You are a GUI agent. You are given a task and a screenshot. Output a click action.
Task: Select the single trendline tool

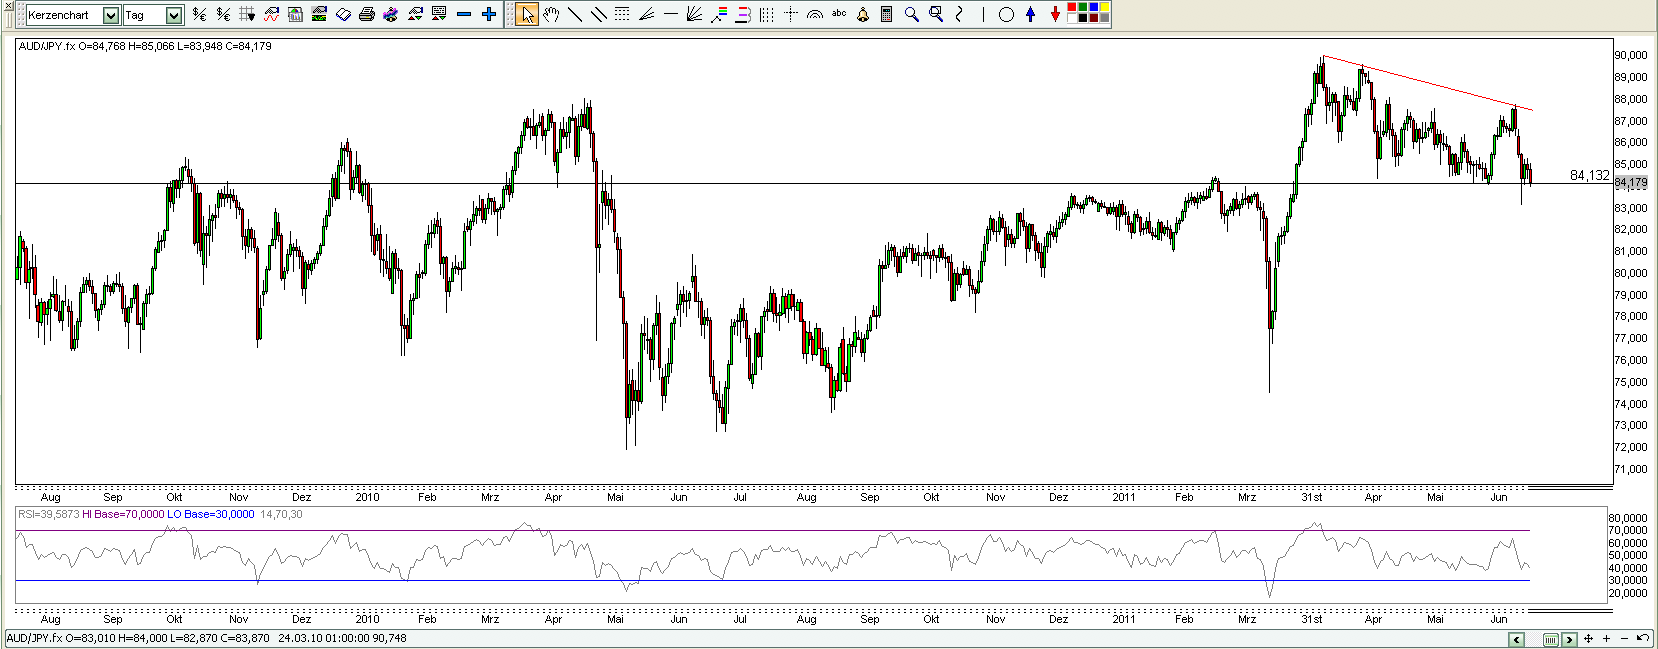point(575,14)
